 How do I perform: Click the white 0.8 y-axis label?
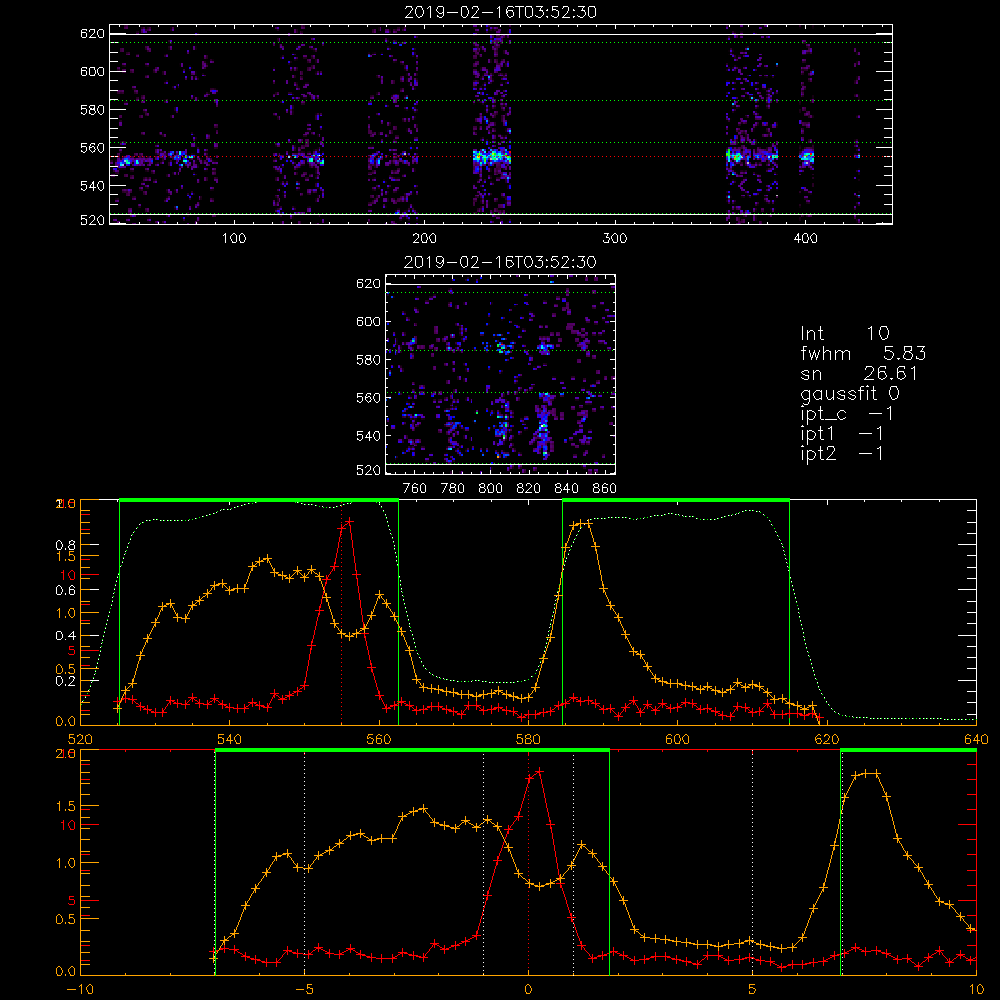(x=65, y=545)
